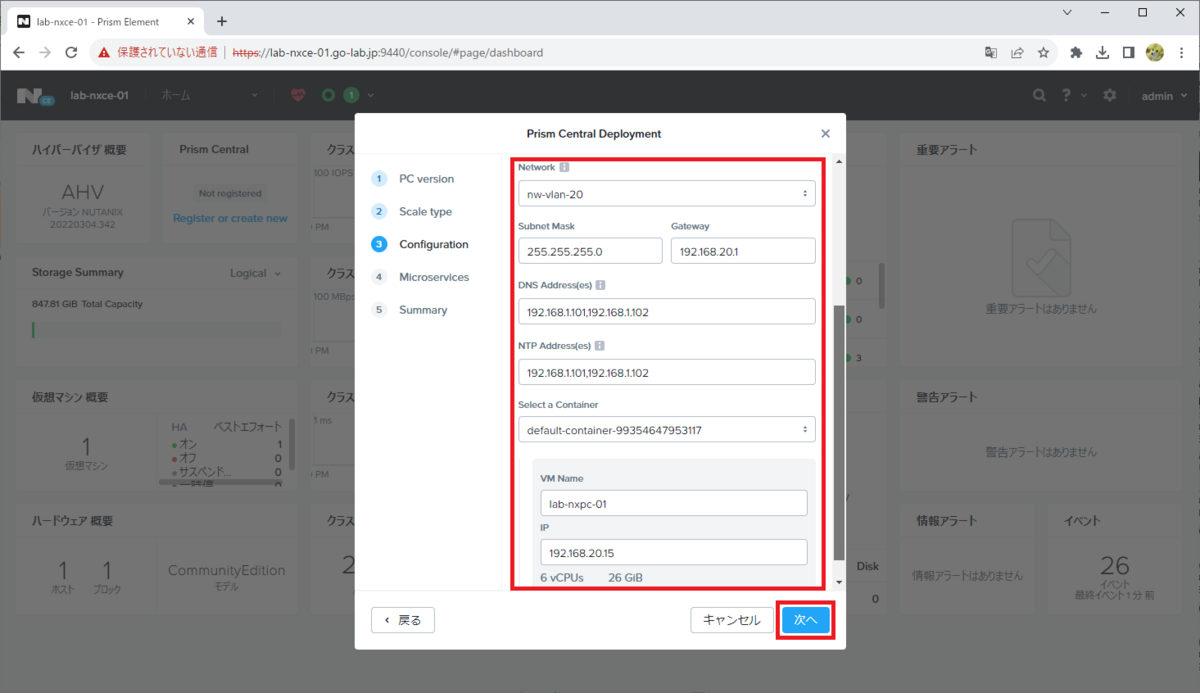1200x693 pixels.
Task: Close the lab-nxce-01 Prism Element tab
Action: pyautogui.click(x=192, y=21)
